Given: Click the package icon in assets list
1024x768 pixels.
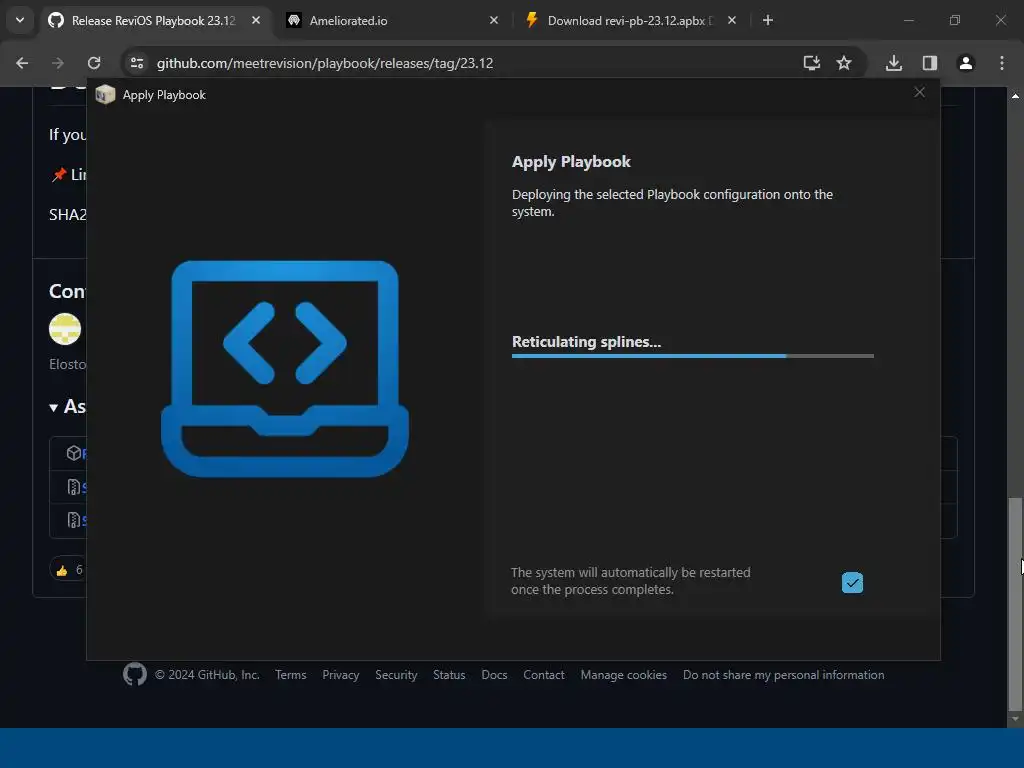Looking at the screenshot, I should [x=74, y=453].
